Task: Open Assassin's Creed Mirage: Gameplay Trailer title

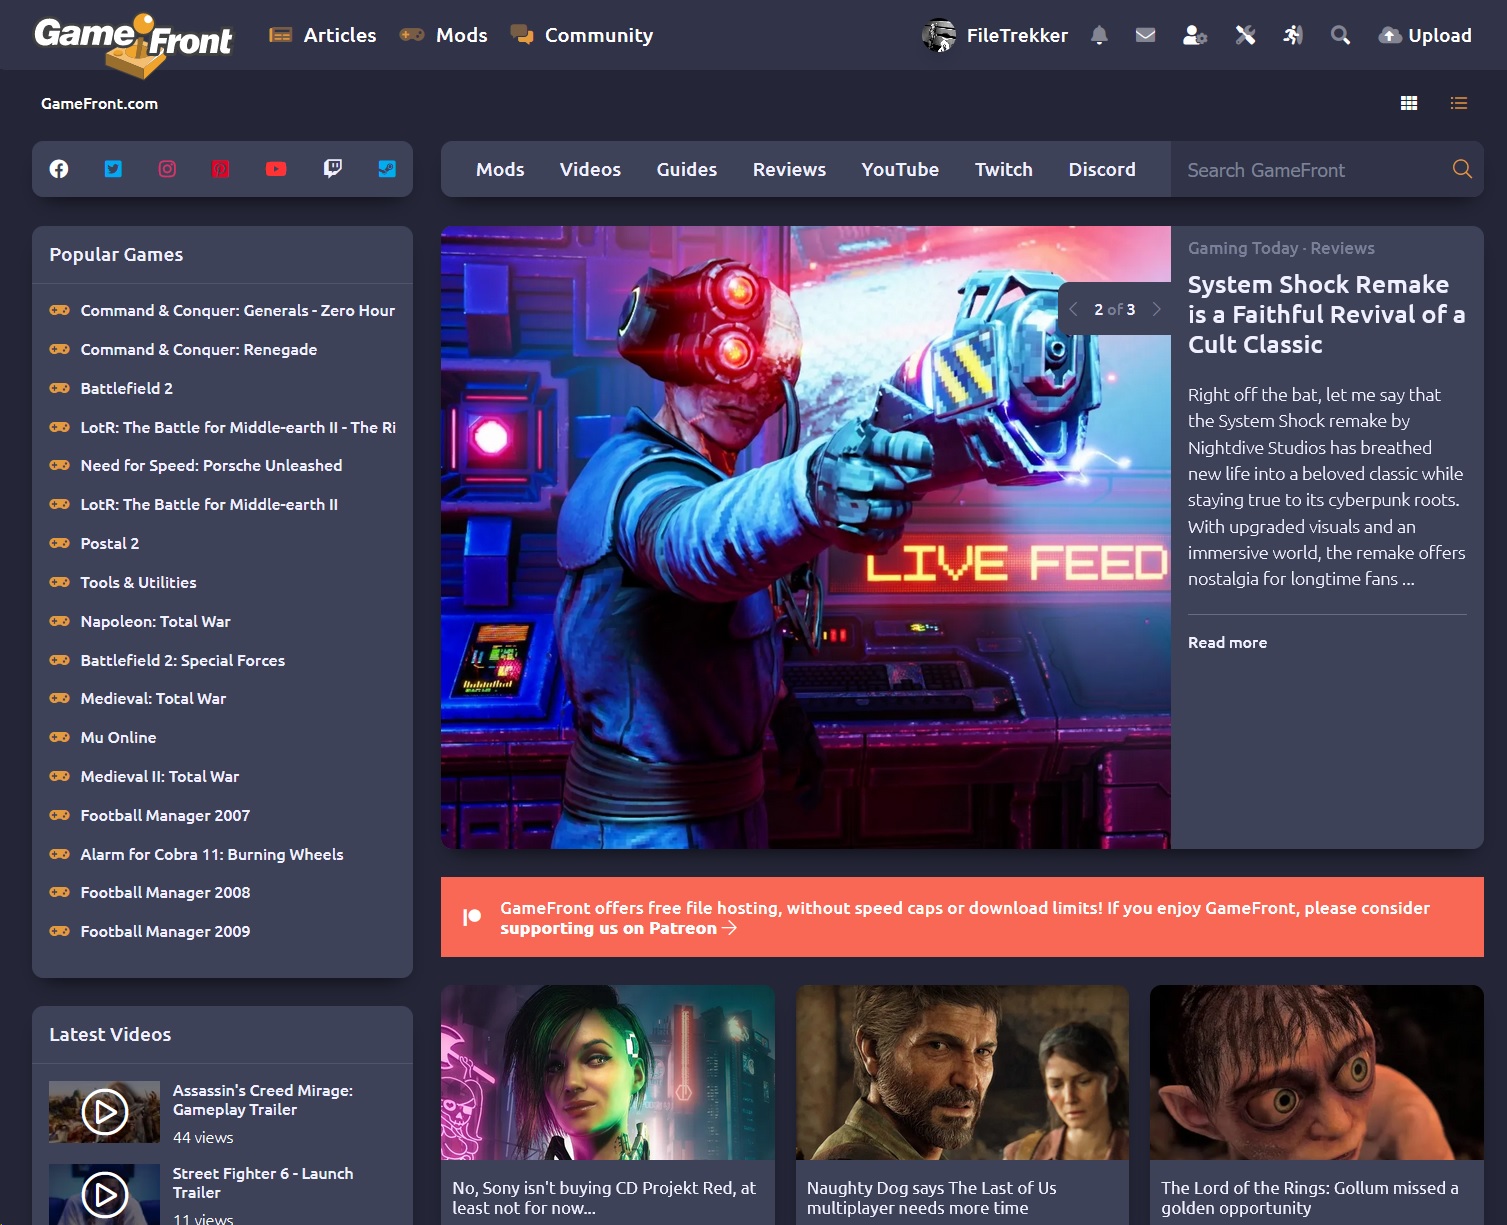Action: coord(262,1100)
